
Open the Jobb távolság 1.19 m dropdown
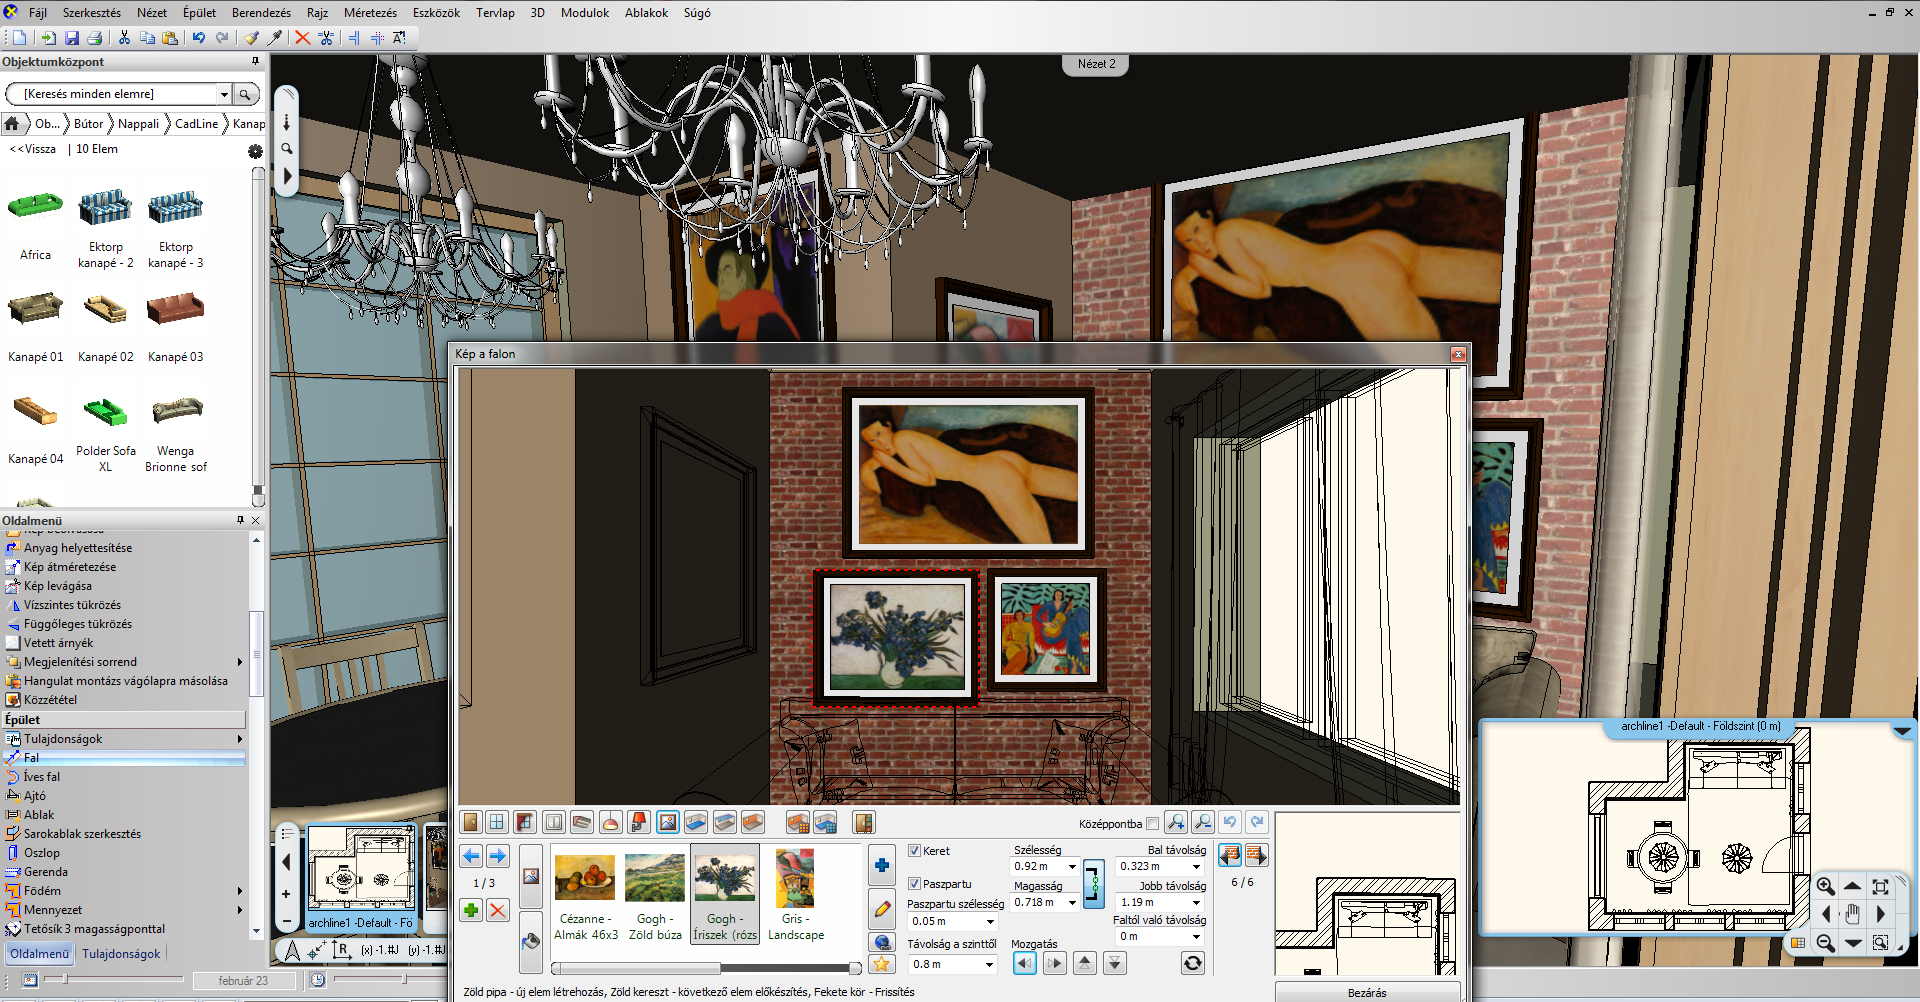pyautogui.click(x=1196, y=903)
